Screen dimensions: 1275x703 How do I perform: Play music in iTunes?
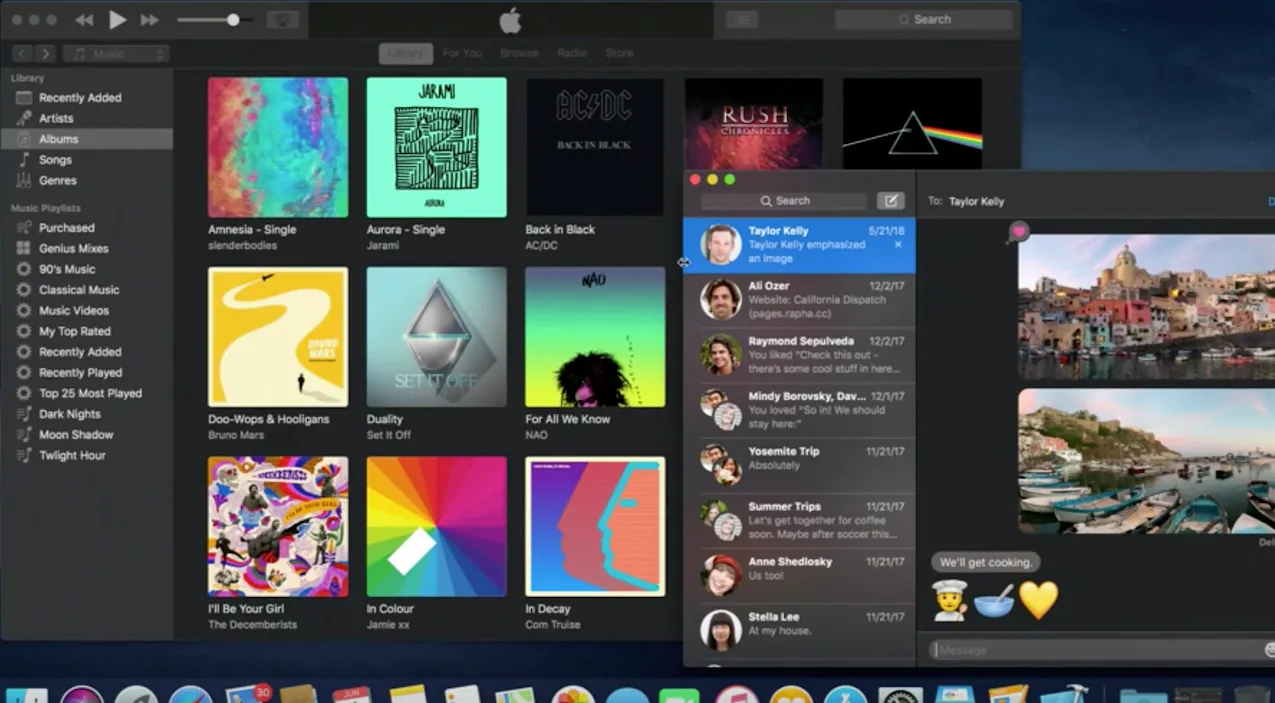click(118, 19)
